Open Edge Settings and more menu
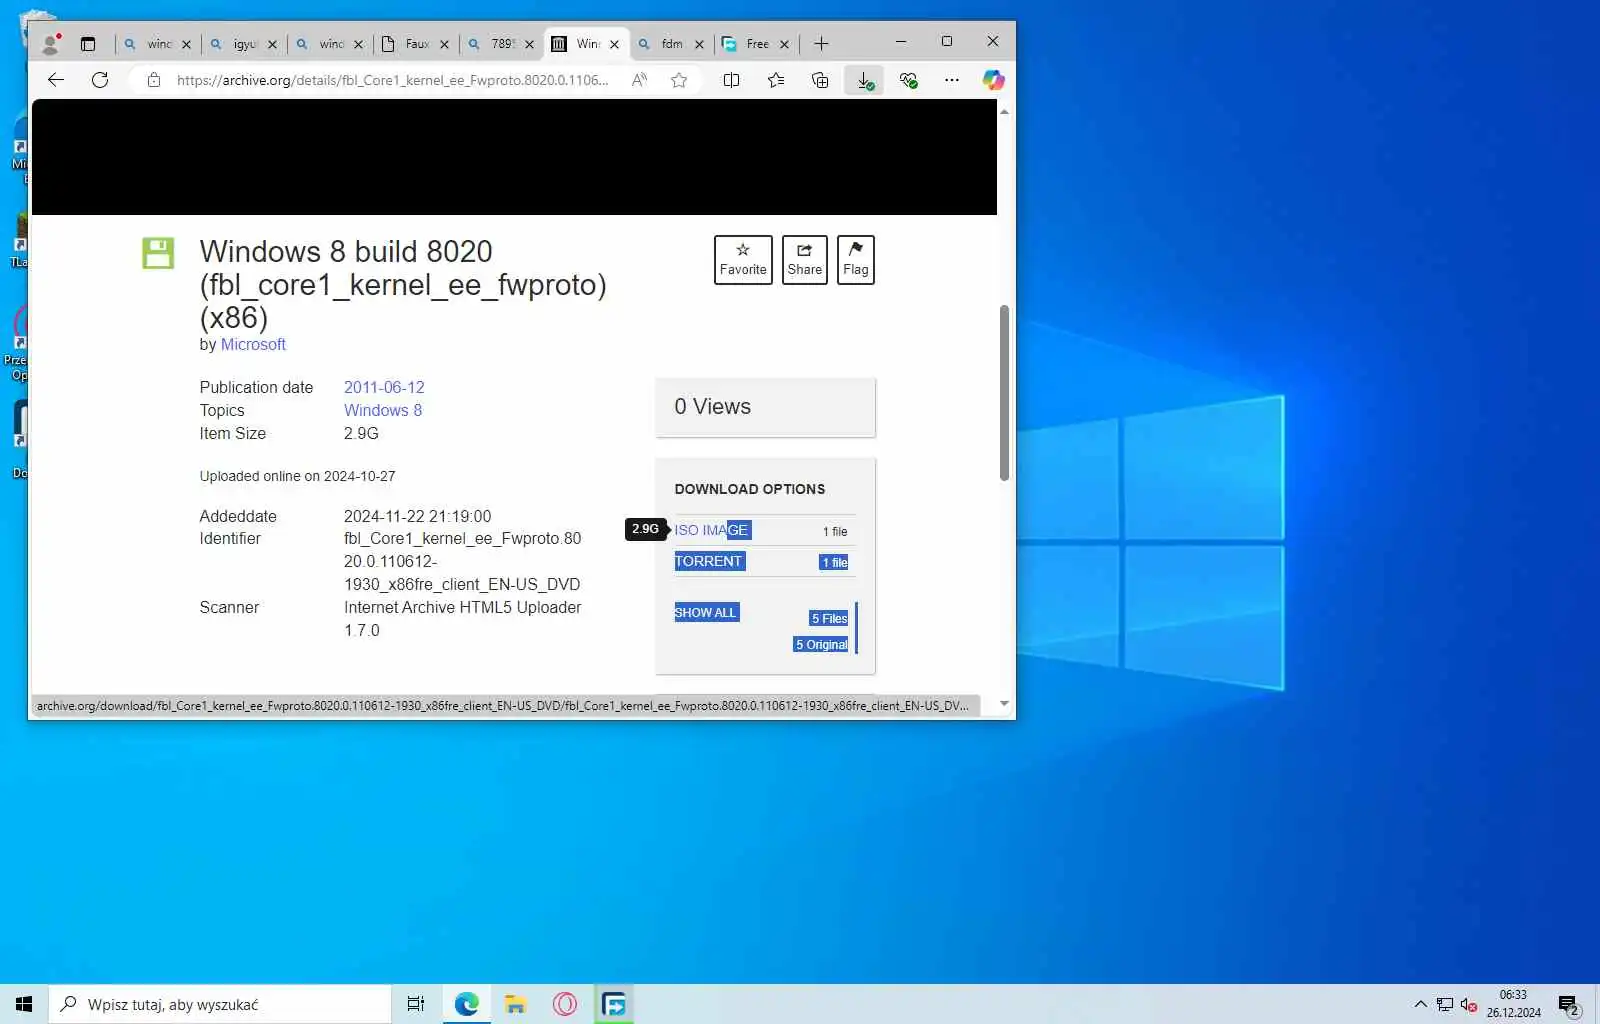Viewport: 1600px width, 1024px height. [951, 80]
